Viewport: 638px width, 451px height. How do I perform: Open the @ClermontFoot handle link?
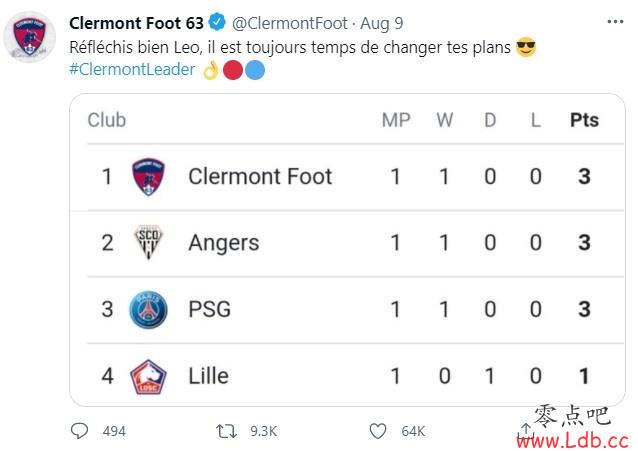point(290,23)
